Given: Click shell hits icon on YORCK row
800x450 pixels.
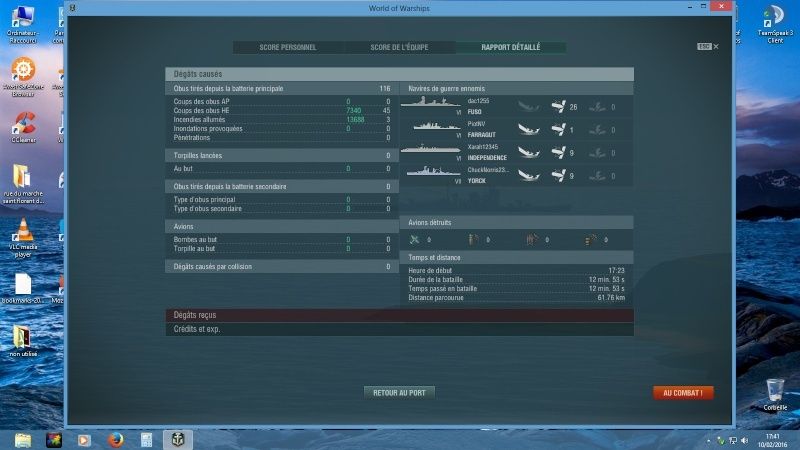Looking at the screenshot, I should [x=559, y=176].
